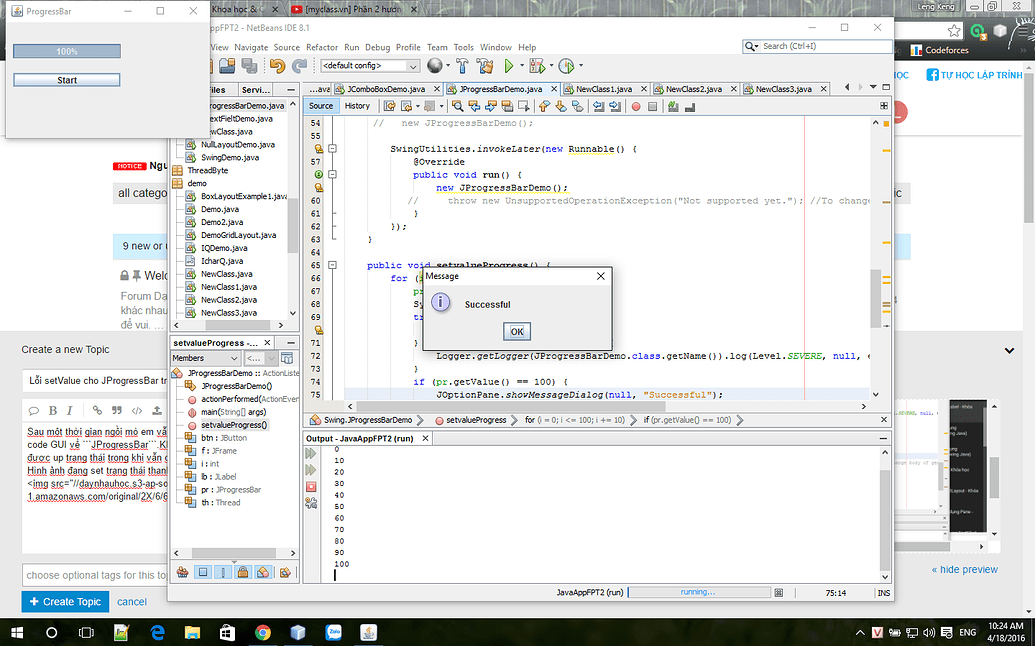Image resolution: width=1035 pixels, height=646 pixels.
Task: Click the 100% progress bar
Action: [67, 51]
